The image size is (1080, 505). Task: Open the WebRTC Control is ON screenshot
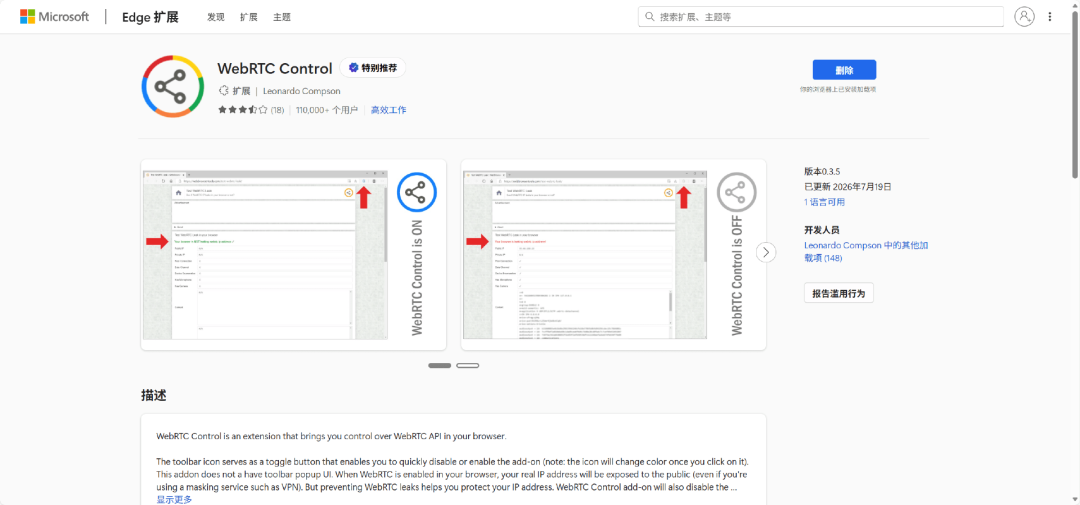293,255
